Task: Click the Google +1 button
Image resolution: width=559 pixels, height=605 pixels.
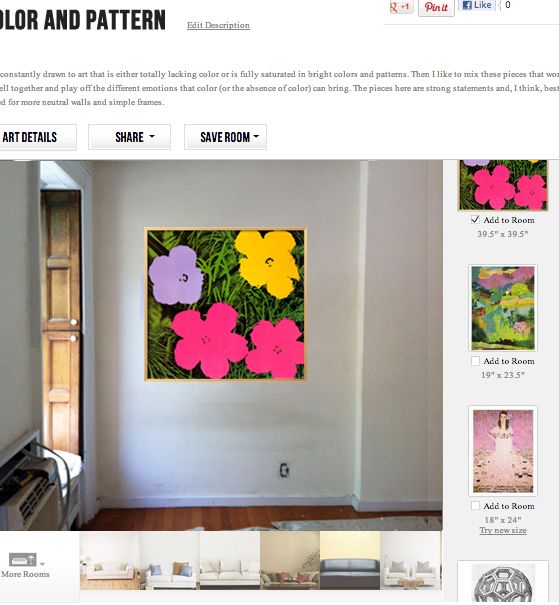Action: [x=401, y=7]
